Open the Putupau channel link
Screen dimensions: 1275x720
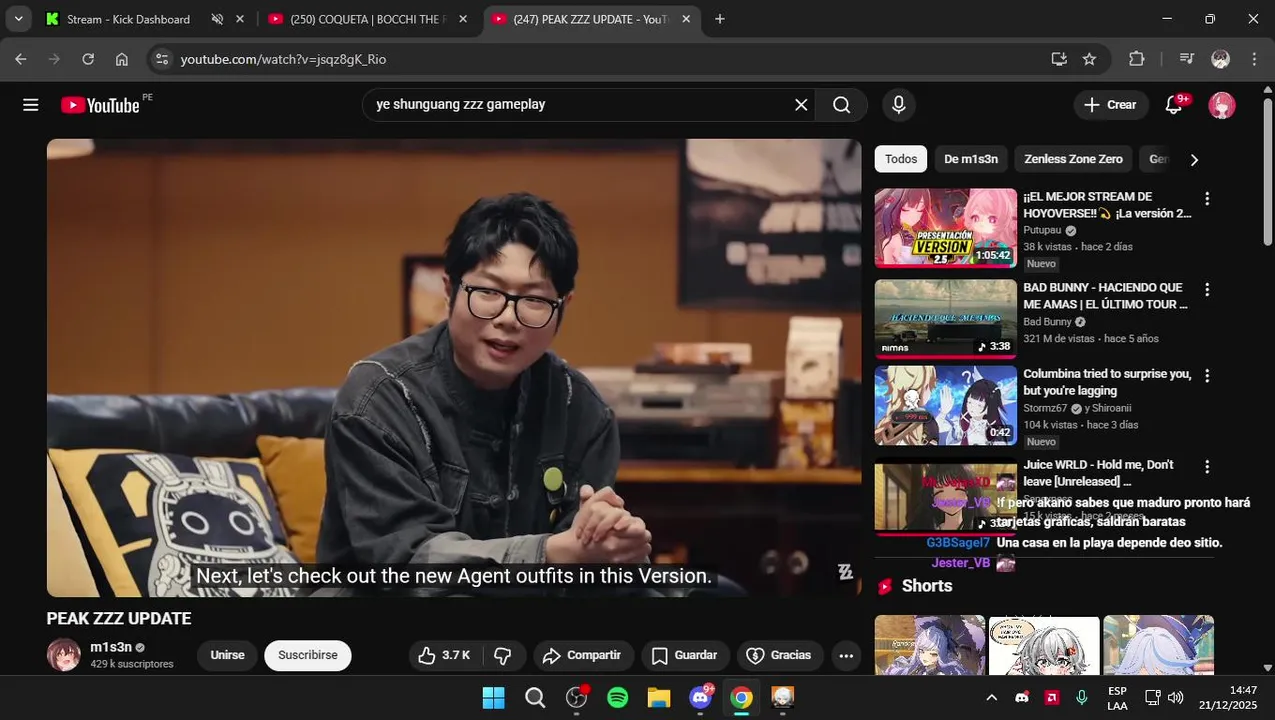pos(1042,230)
